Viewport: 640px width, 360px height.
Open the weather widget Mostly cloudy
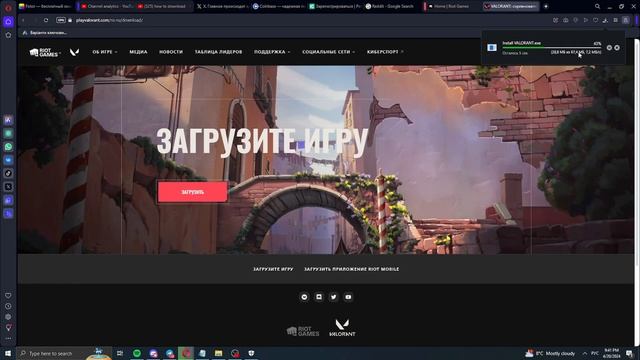pyautogui.click(x=550, y=353)
